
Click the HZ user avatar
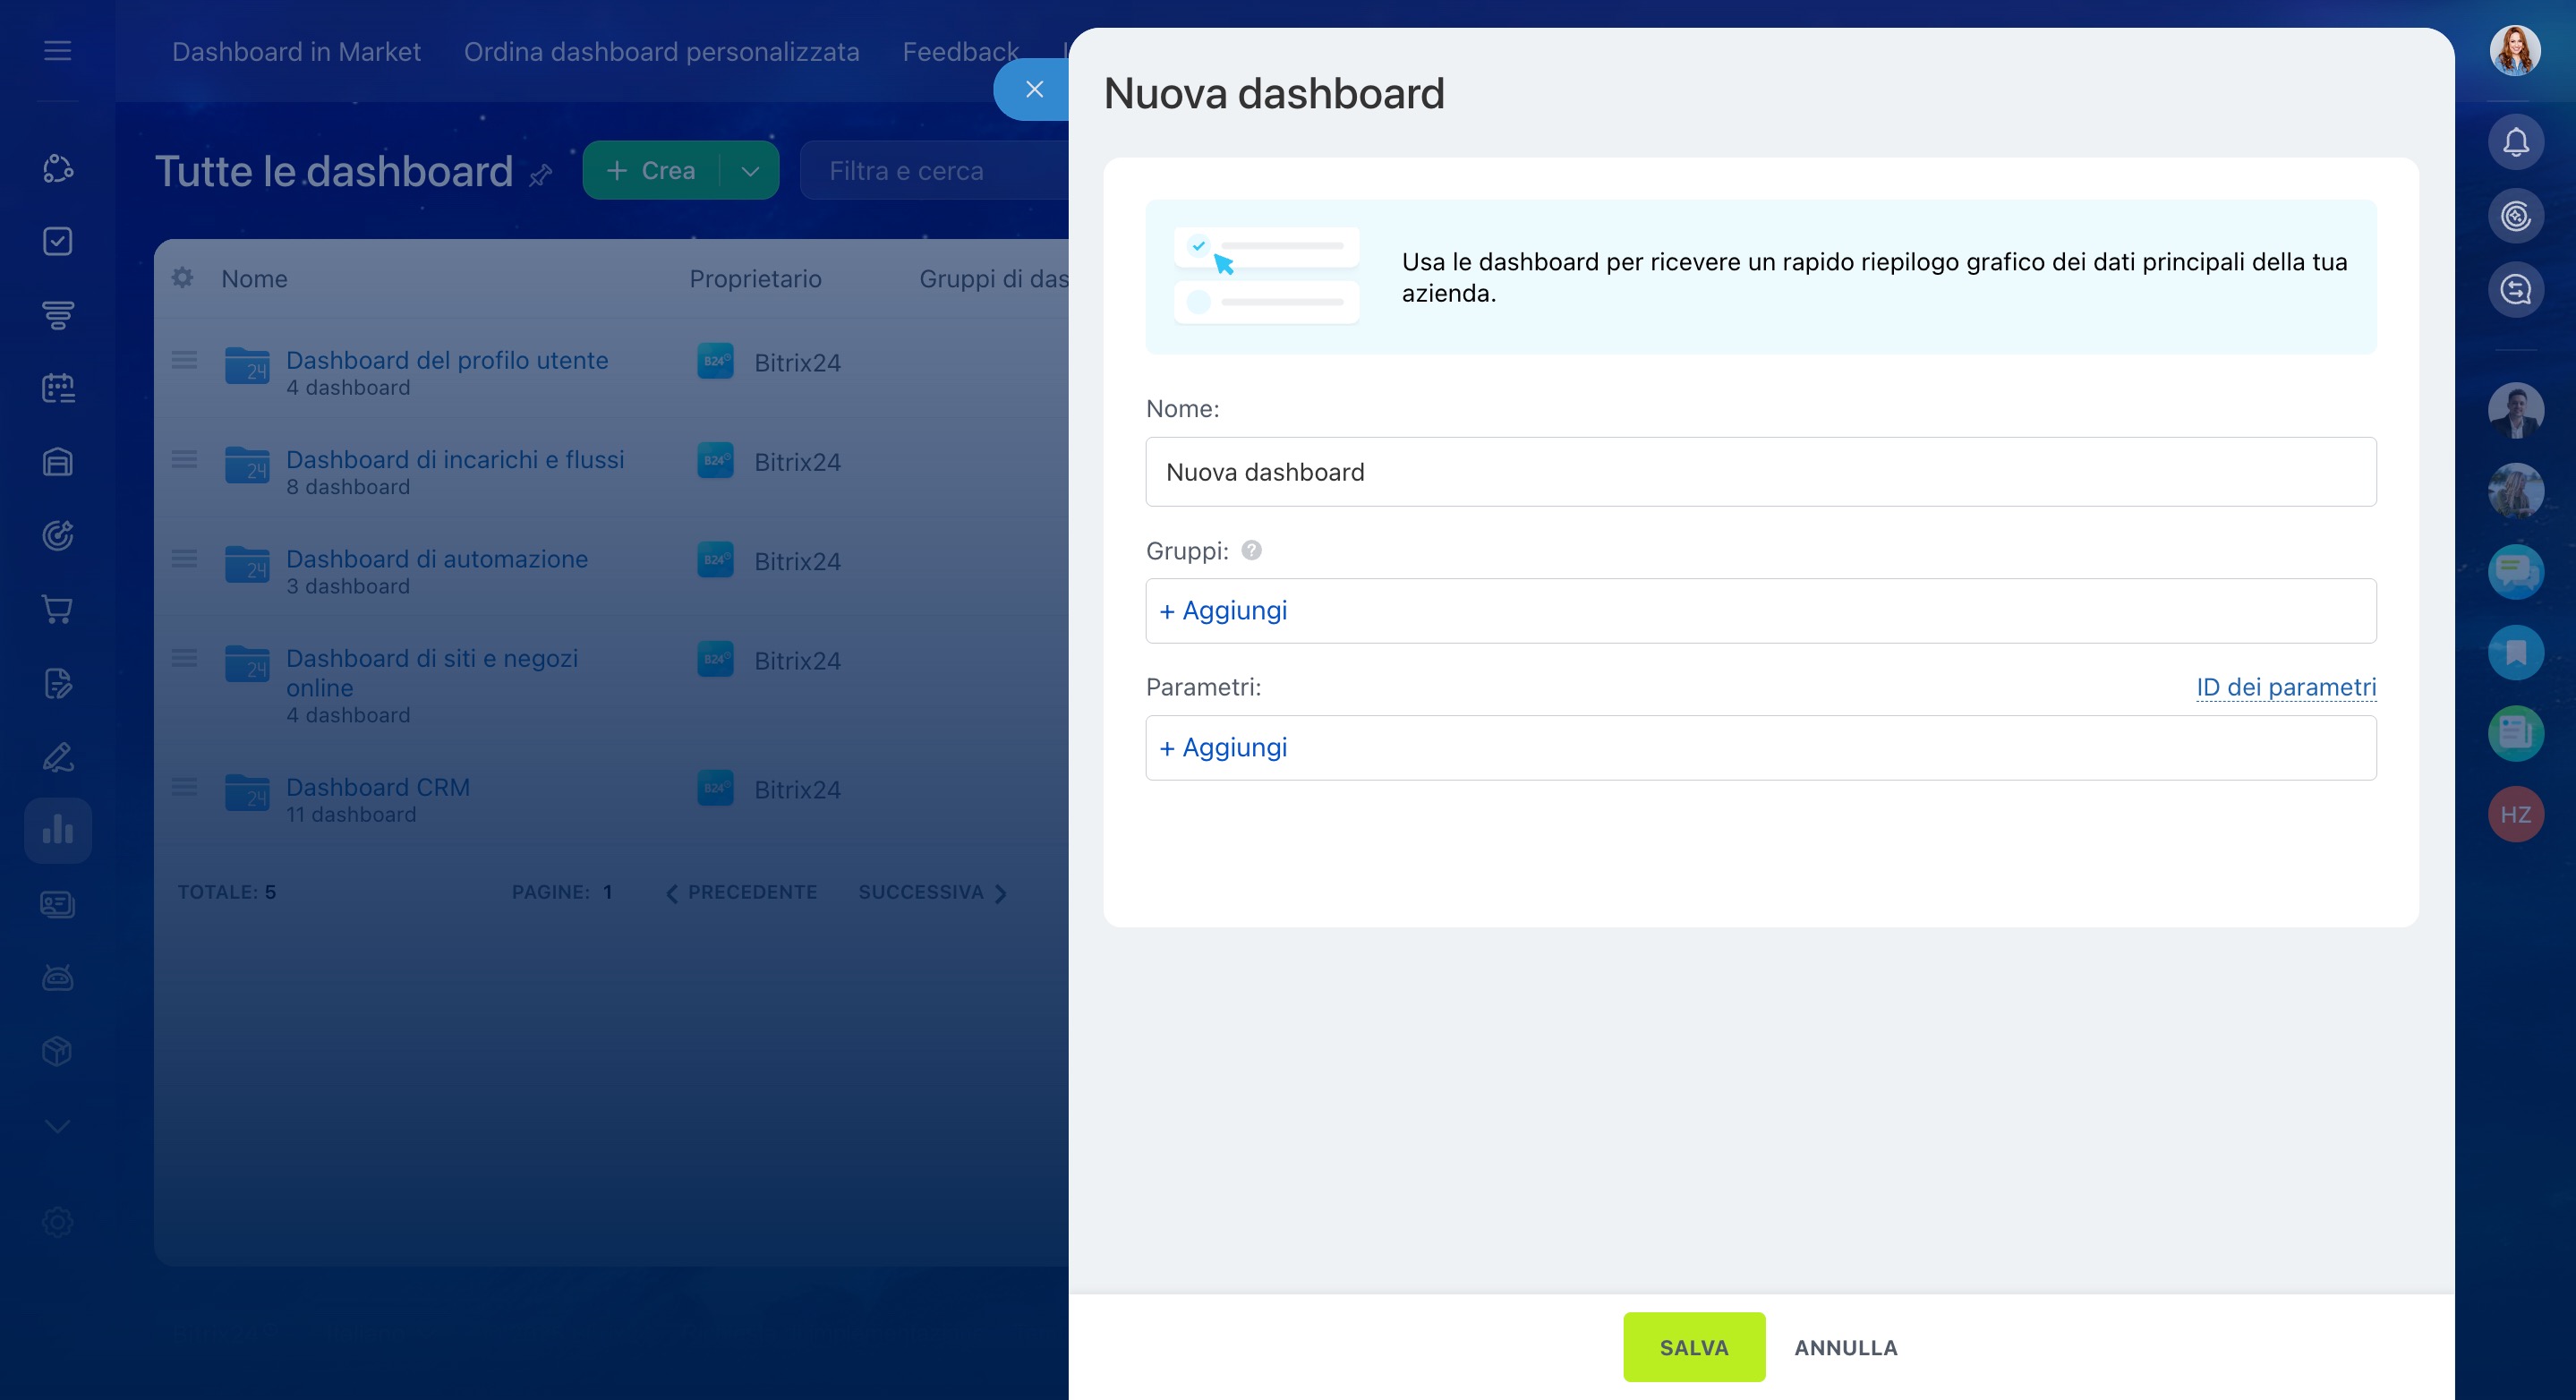point(2515,814)
